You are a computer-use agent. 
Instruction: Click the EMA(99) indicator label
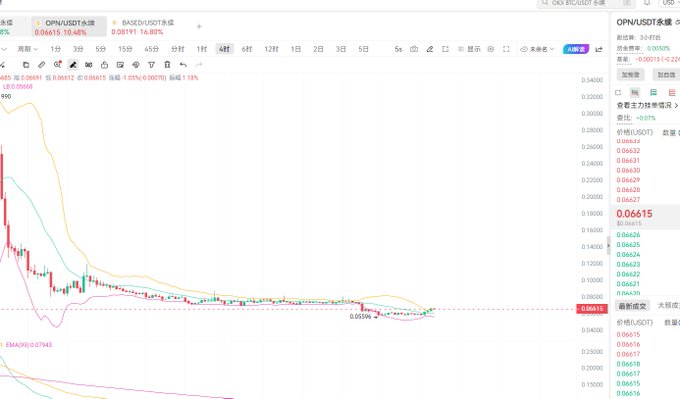click(x=29, y=345)
